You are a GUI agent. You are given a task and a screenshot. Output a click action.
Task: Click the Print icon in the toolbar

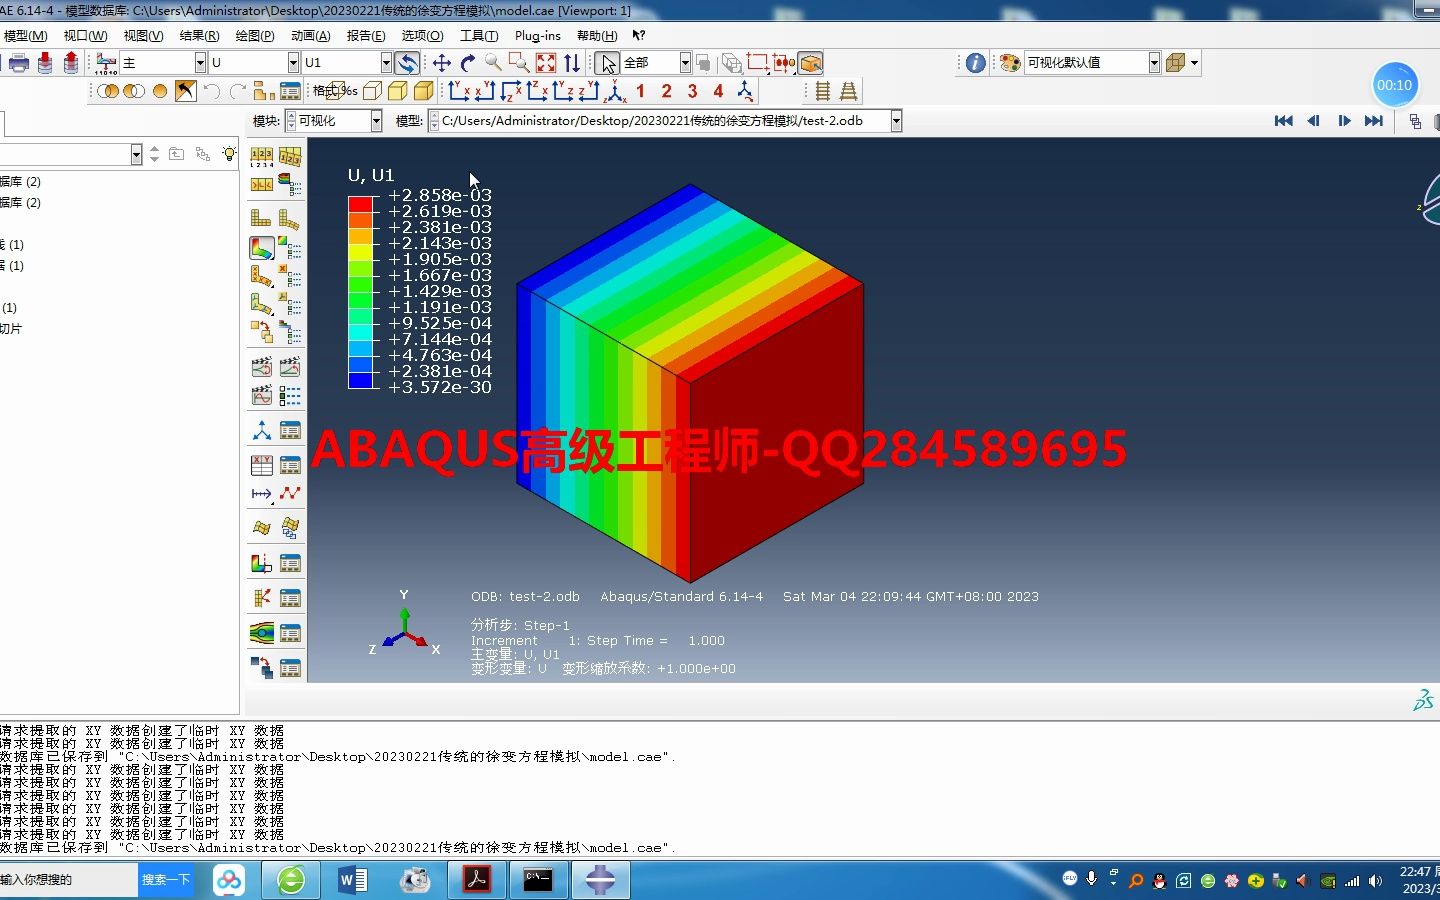coord(19,63)
